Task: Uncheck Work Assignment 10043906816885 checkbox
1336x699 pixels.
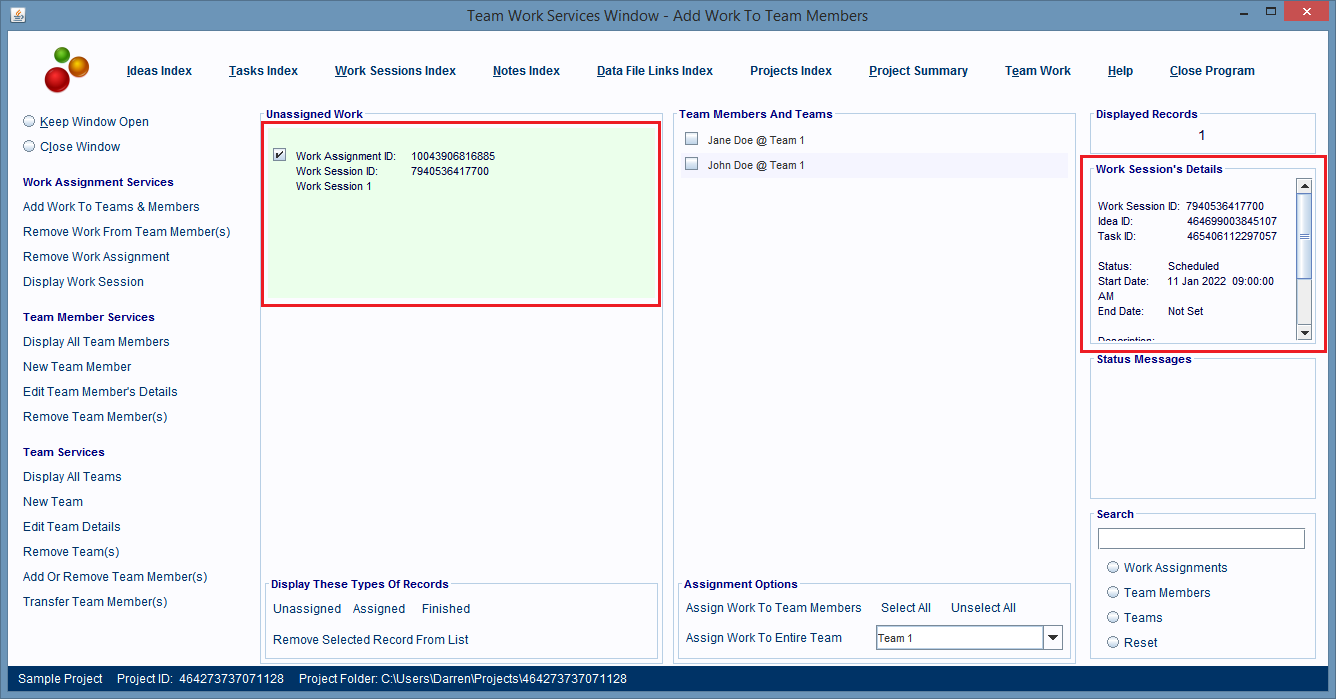Action: [x=279, y=155]
